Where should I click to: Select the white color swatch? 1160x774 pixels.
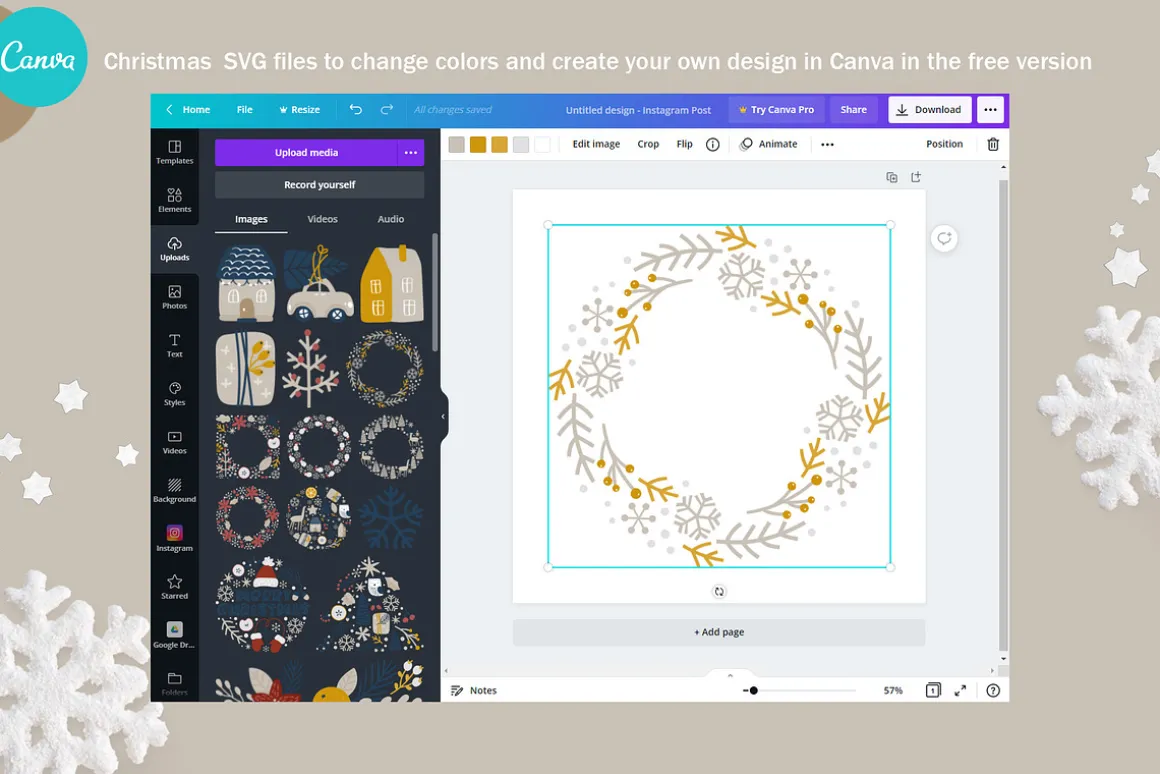[542, 144]
